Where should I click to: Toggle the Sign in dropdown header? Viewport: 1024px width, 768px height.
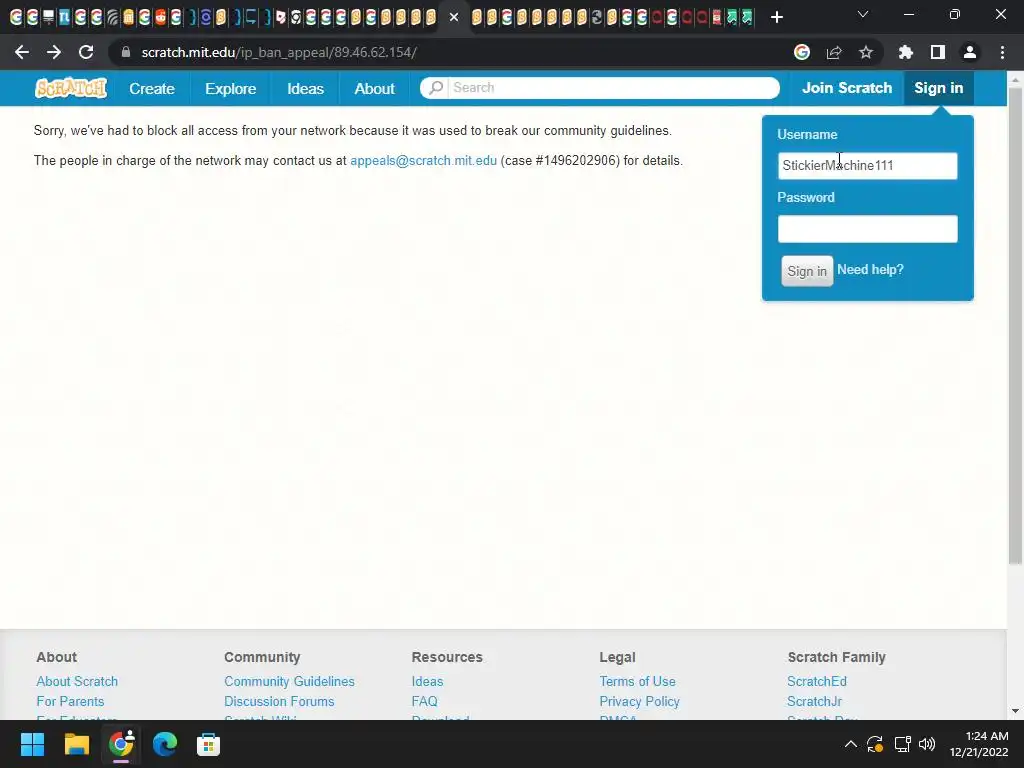pyautogui.click(x=938, y=88)
